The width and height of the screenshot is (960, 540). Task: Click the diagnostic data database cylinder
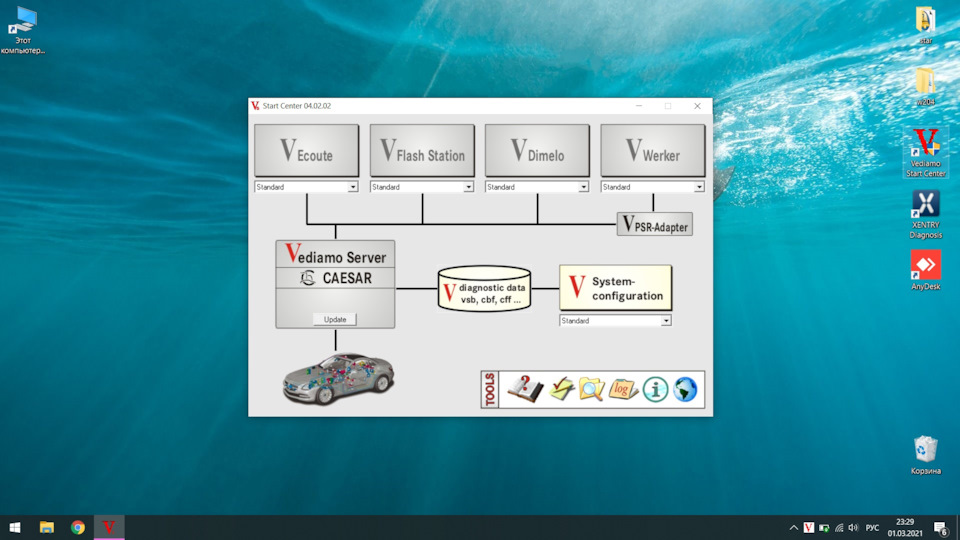[x=484, y=288]
